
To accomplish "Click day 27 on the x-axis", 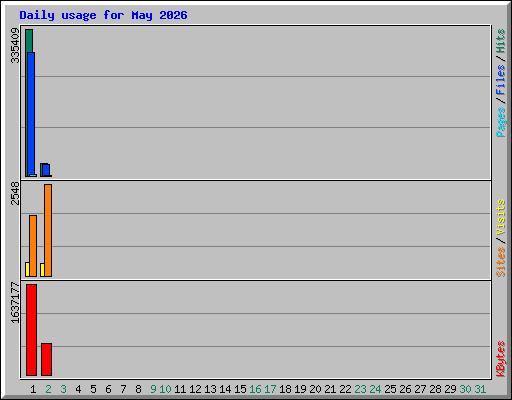I will (x=420, y=389).
